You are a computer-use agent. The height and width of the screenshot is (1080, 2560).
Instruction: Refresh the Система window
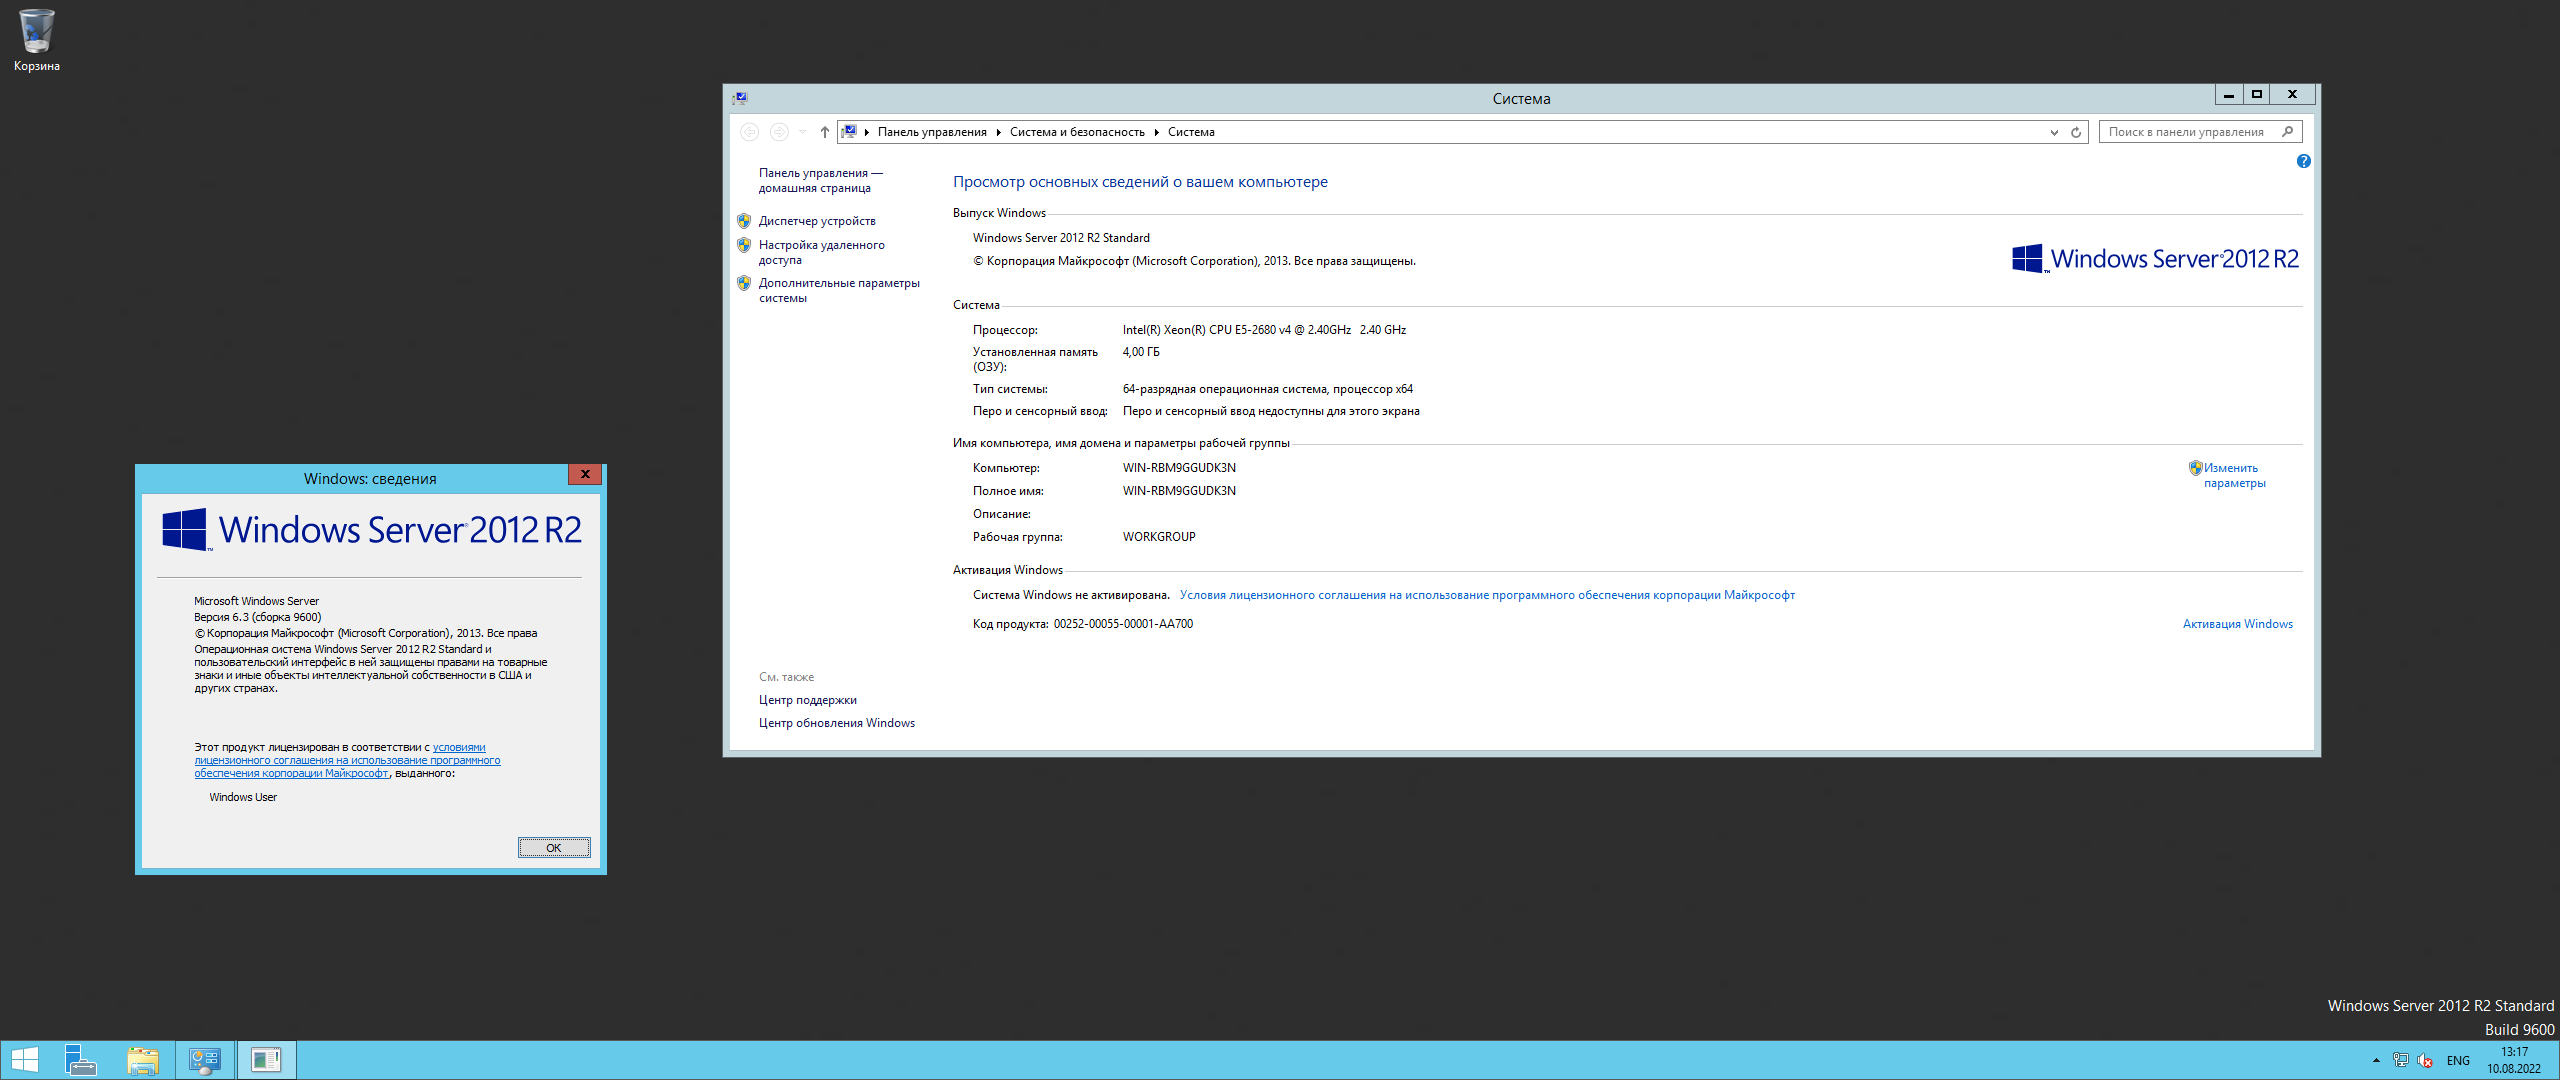click(x=2076, y=132)
